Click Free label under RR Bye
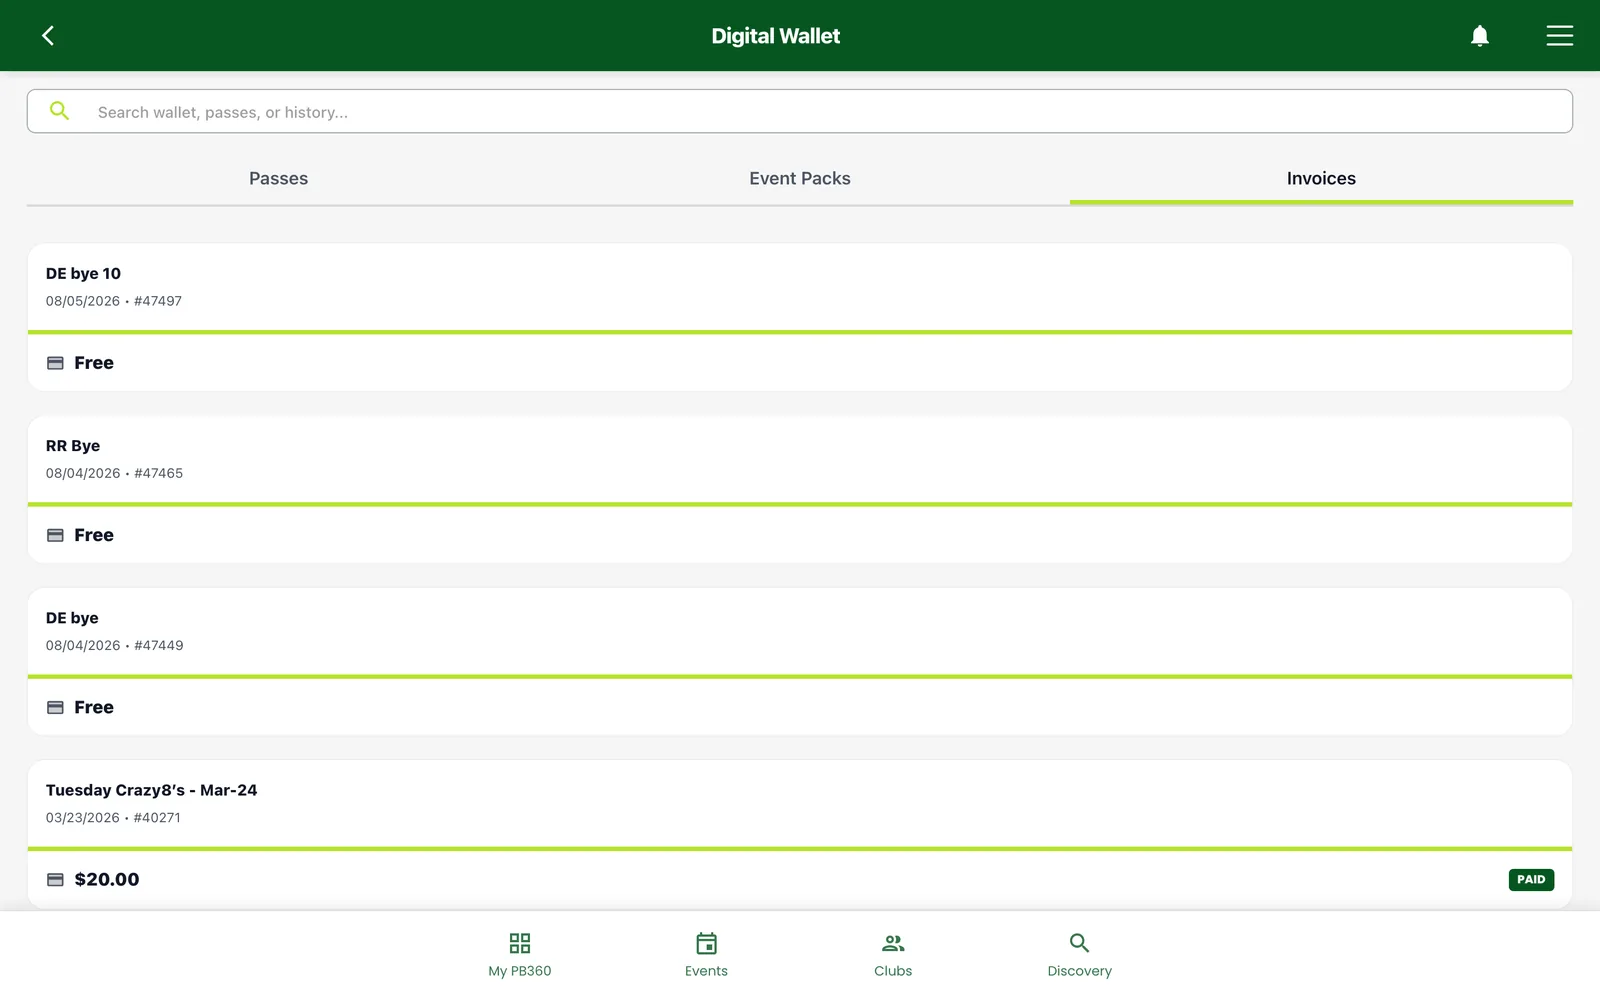Viewport: 1600px width, 1000px height. (x=94, y=535)
